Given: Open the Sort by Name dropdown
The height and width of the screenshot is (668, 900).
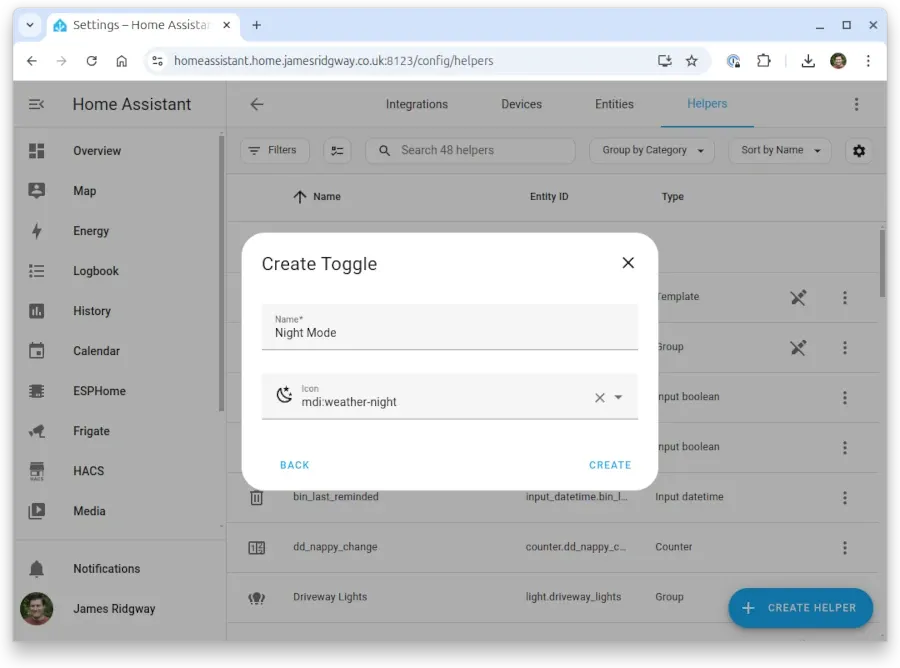Looking at the screenshot, I should point(778,150).
